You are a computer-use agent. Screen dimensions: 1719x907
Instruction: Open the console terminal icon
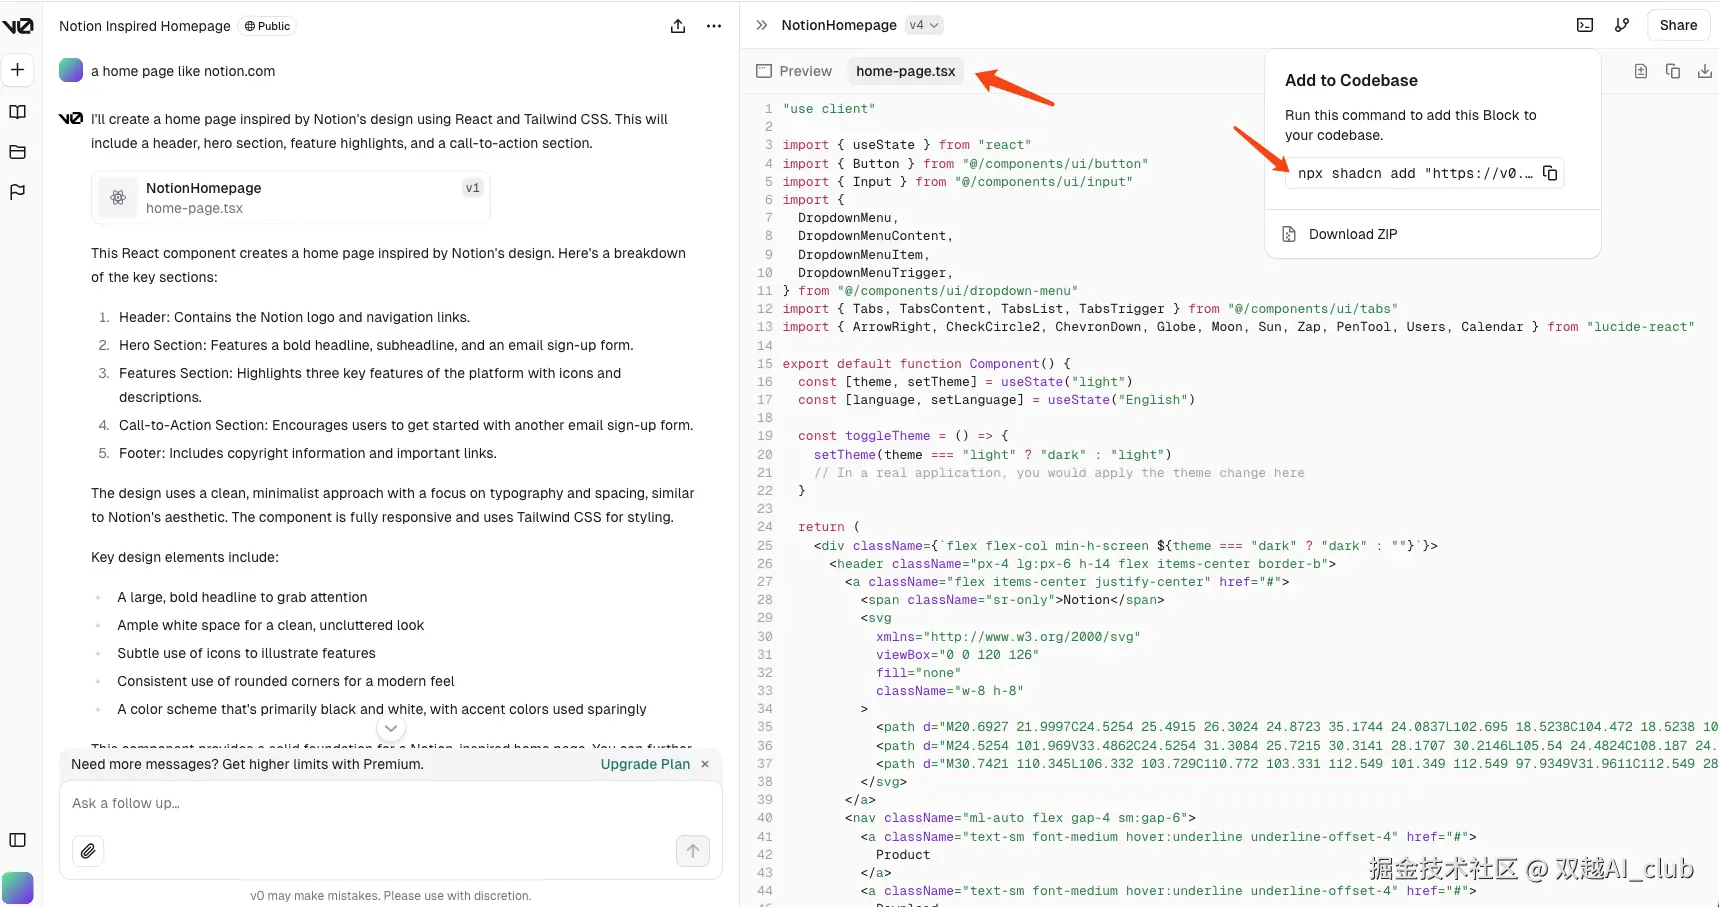1585,25
